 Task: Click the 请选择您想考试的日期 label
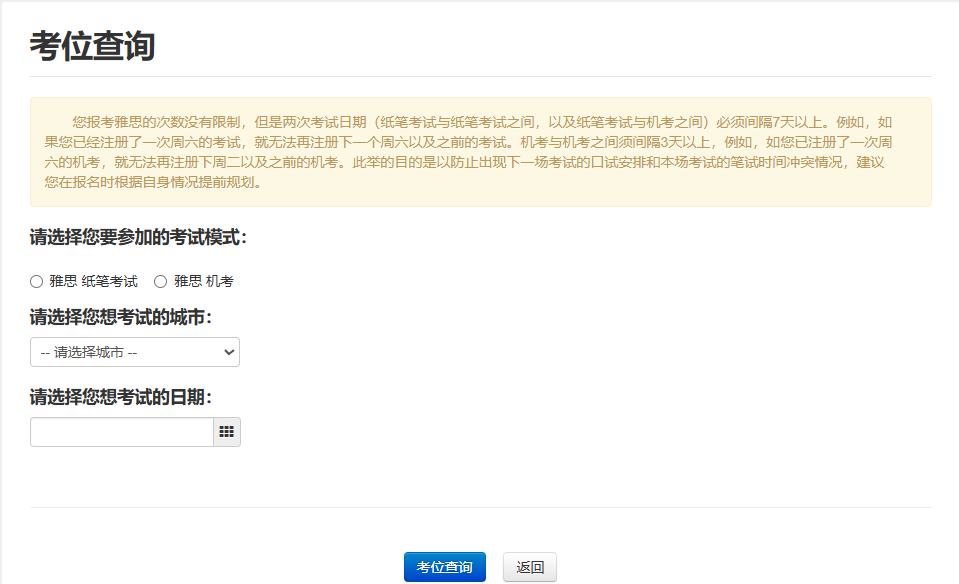[121, 397]
